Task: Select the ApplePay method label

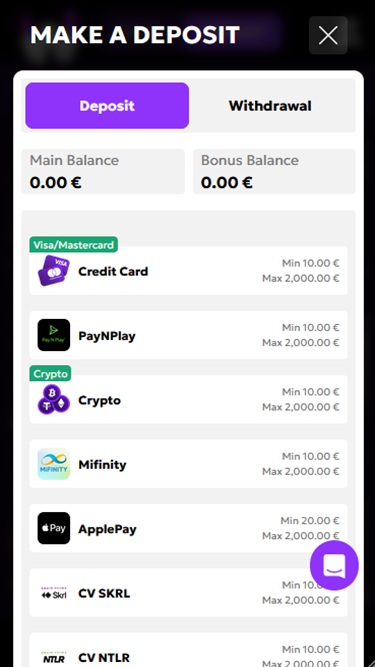Action: (107, 529)
